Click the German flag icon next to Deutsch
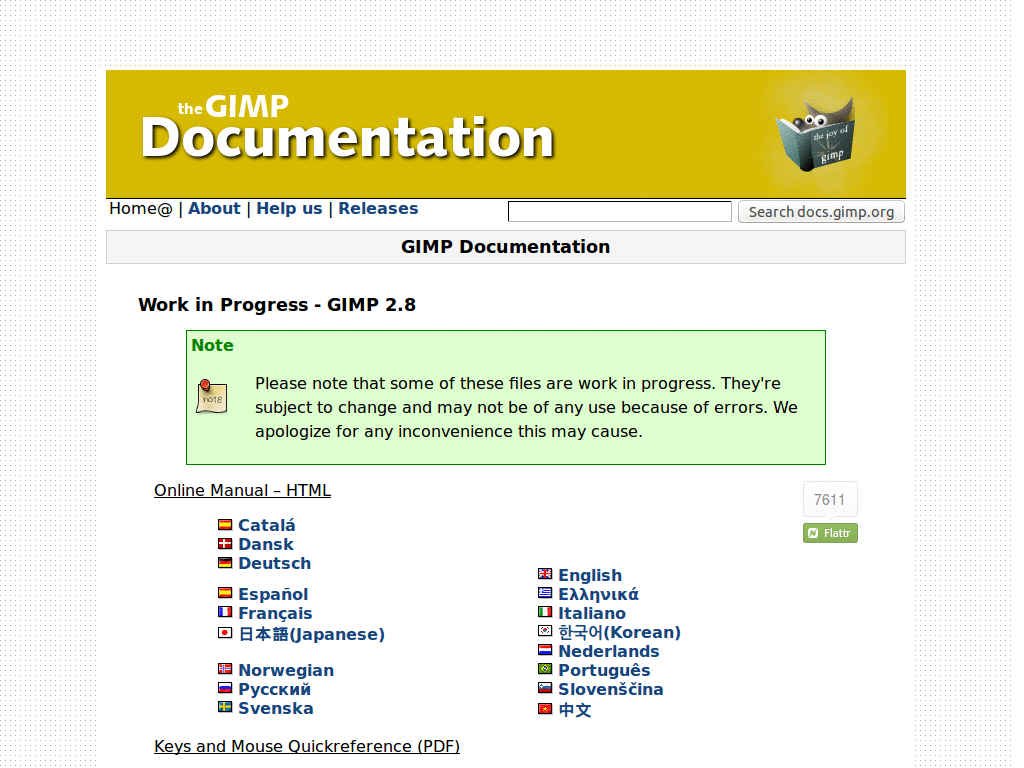Viewport: 1024px width, 768px height. [x=225, y=562]
